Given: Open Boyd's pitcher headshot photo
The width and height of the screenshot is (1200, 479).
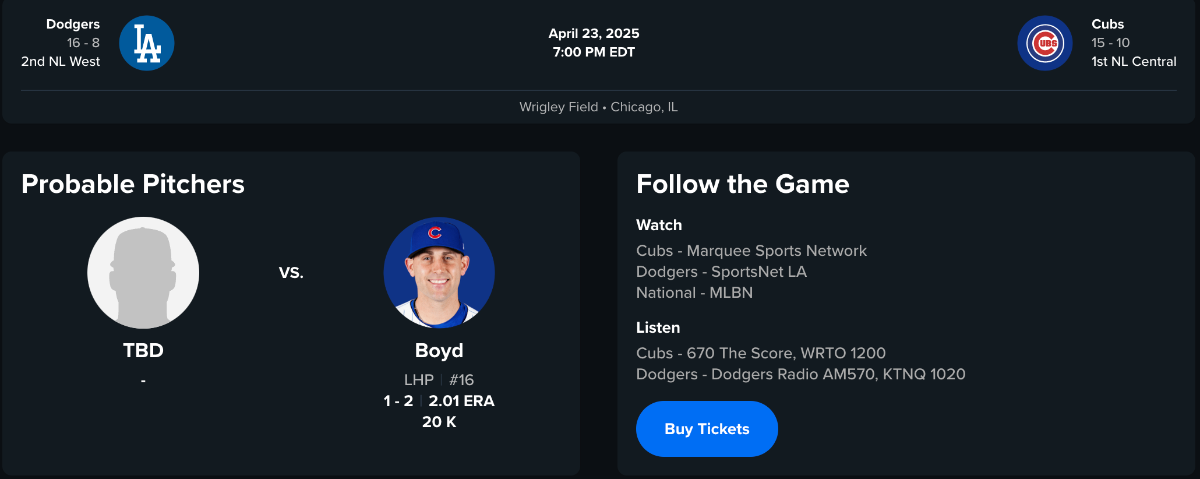Looking at the screenshot, I should coord(439,273).
